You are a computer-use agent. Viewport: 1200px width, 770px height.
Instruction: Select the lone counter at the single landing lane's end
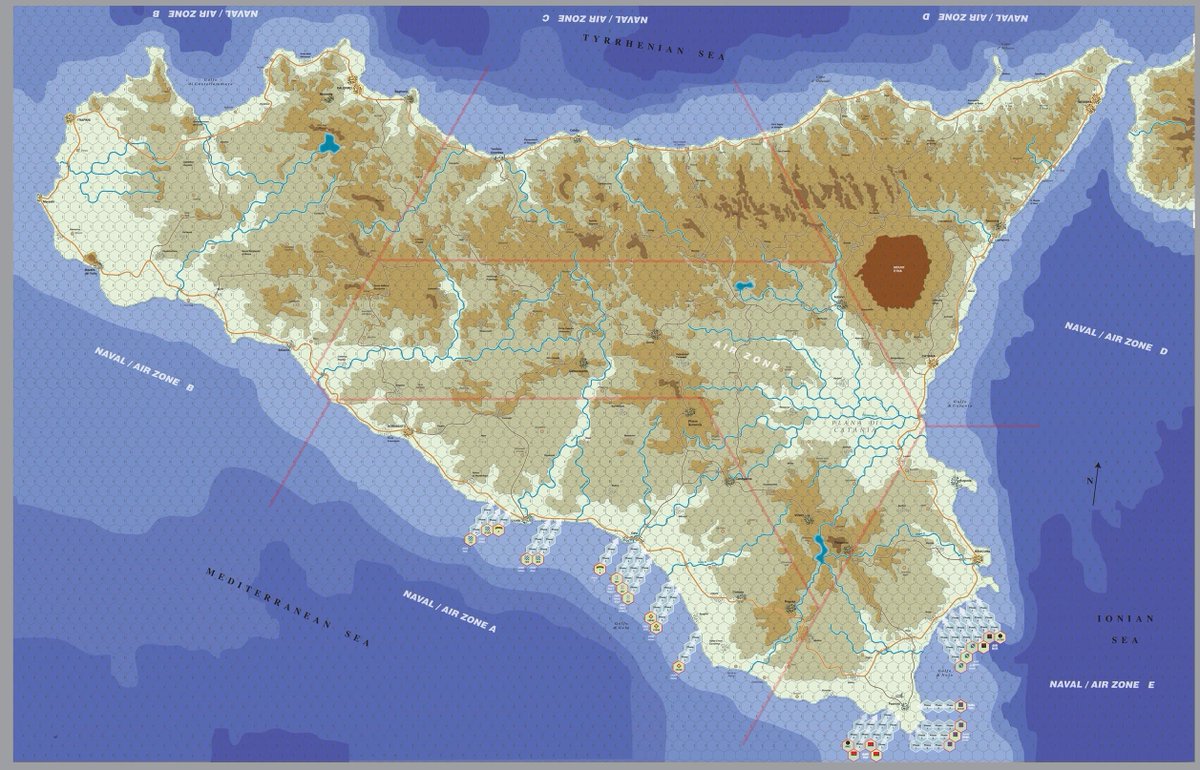pyautogui.click(x=679, y=665)
